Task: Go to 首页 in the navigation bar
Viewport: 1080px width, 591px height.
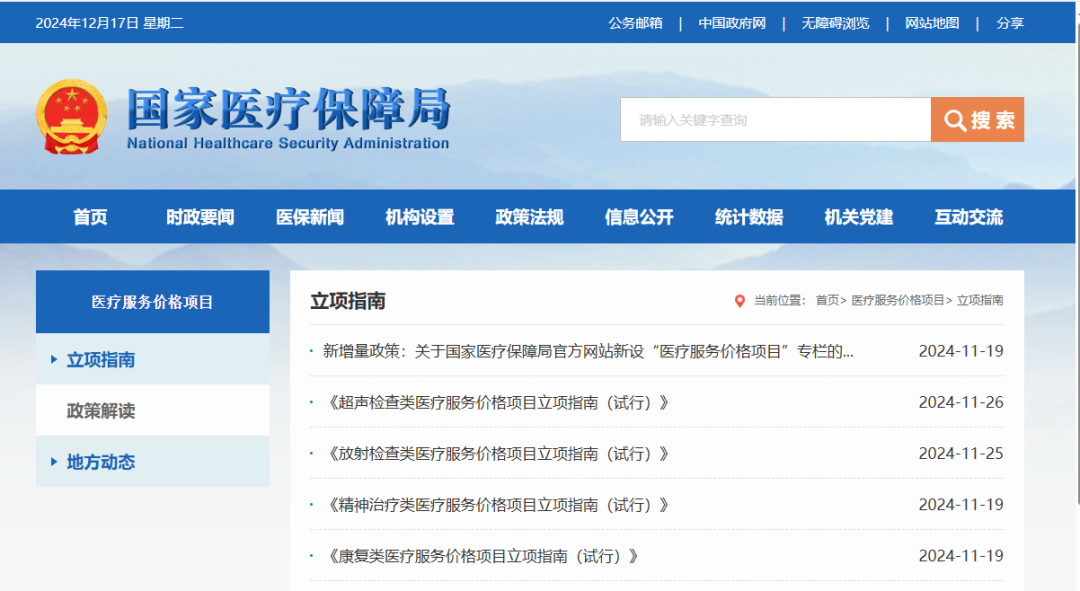Action: point(90,217)
